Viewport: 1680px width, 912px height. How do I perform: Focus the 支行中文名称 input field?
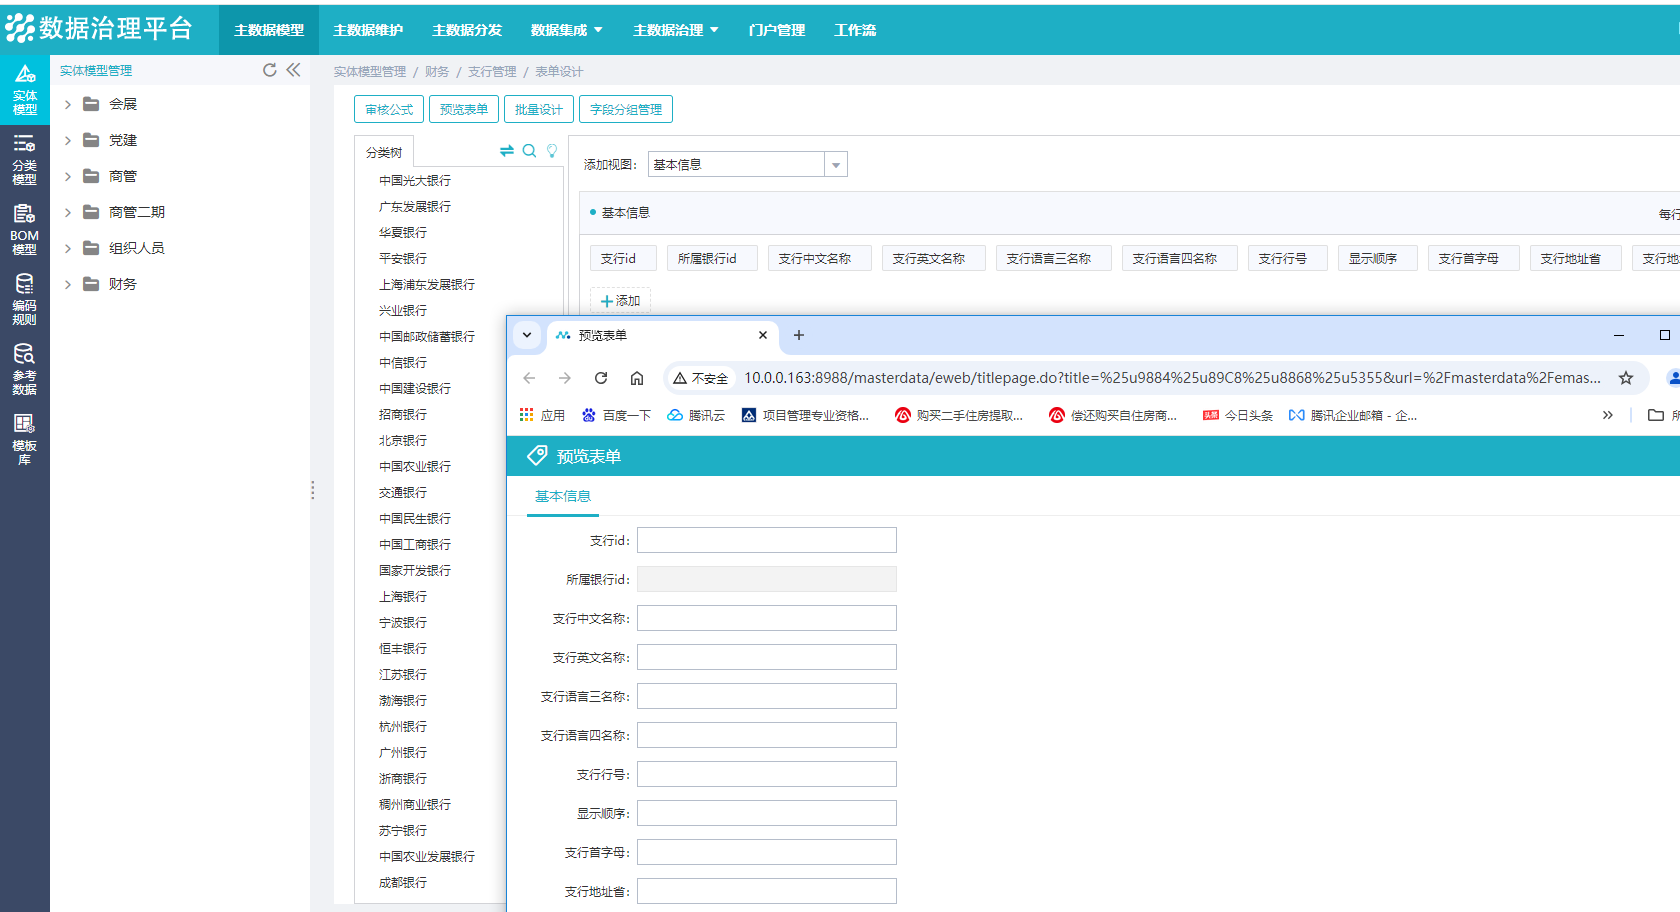[766, 619]
